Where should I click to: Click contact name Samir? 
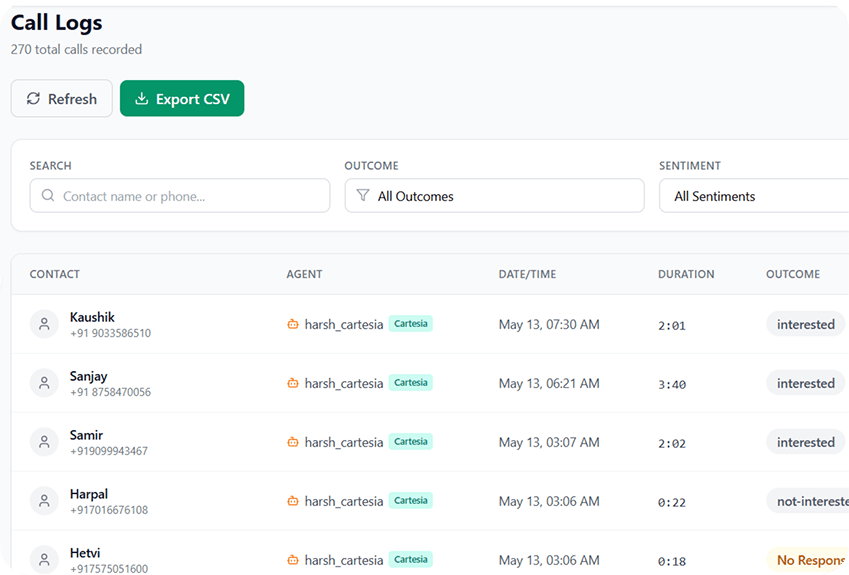click(x=86, y=435)
